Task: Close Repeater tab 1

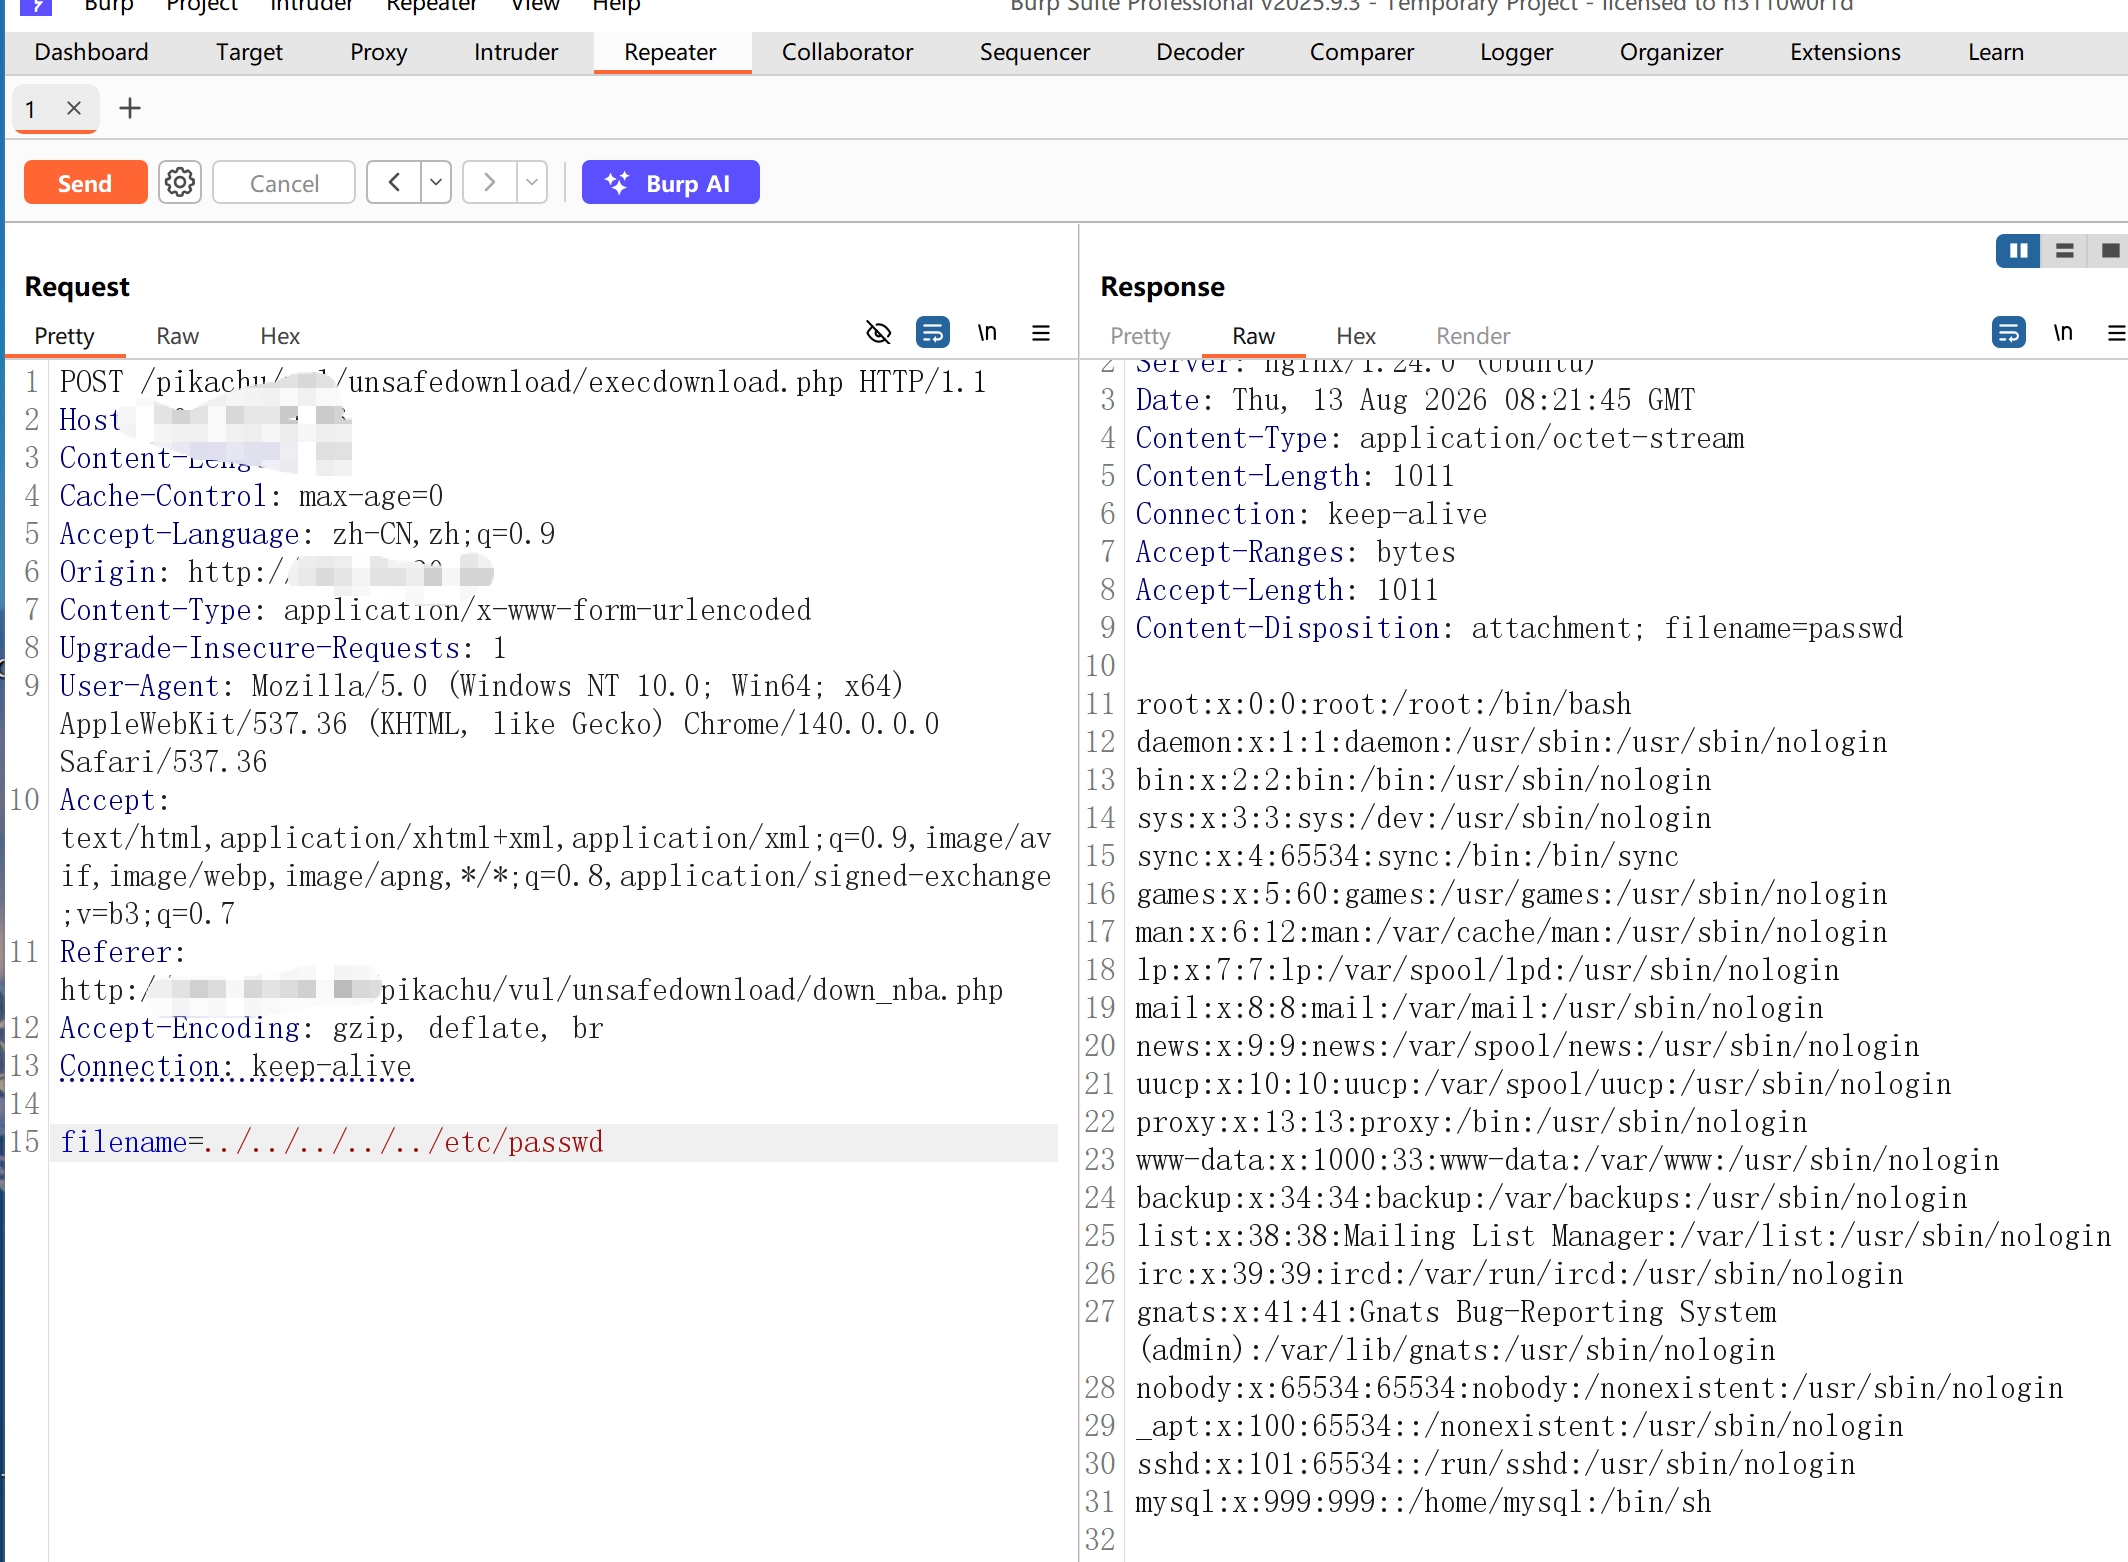Action: [73, 108]
